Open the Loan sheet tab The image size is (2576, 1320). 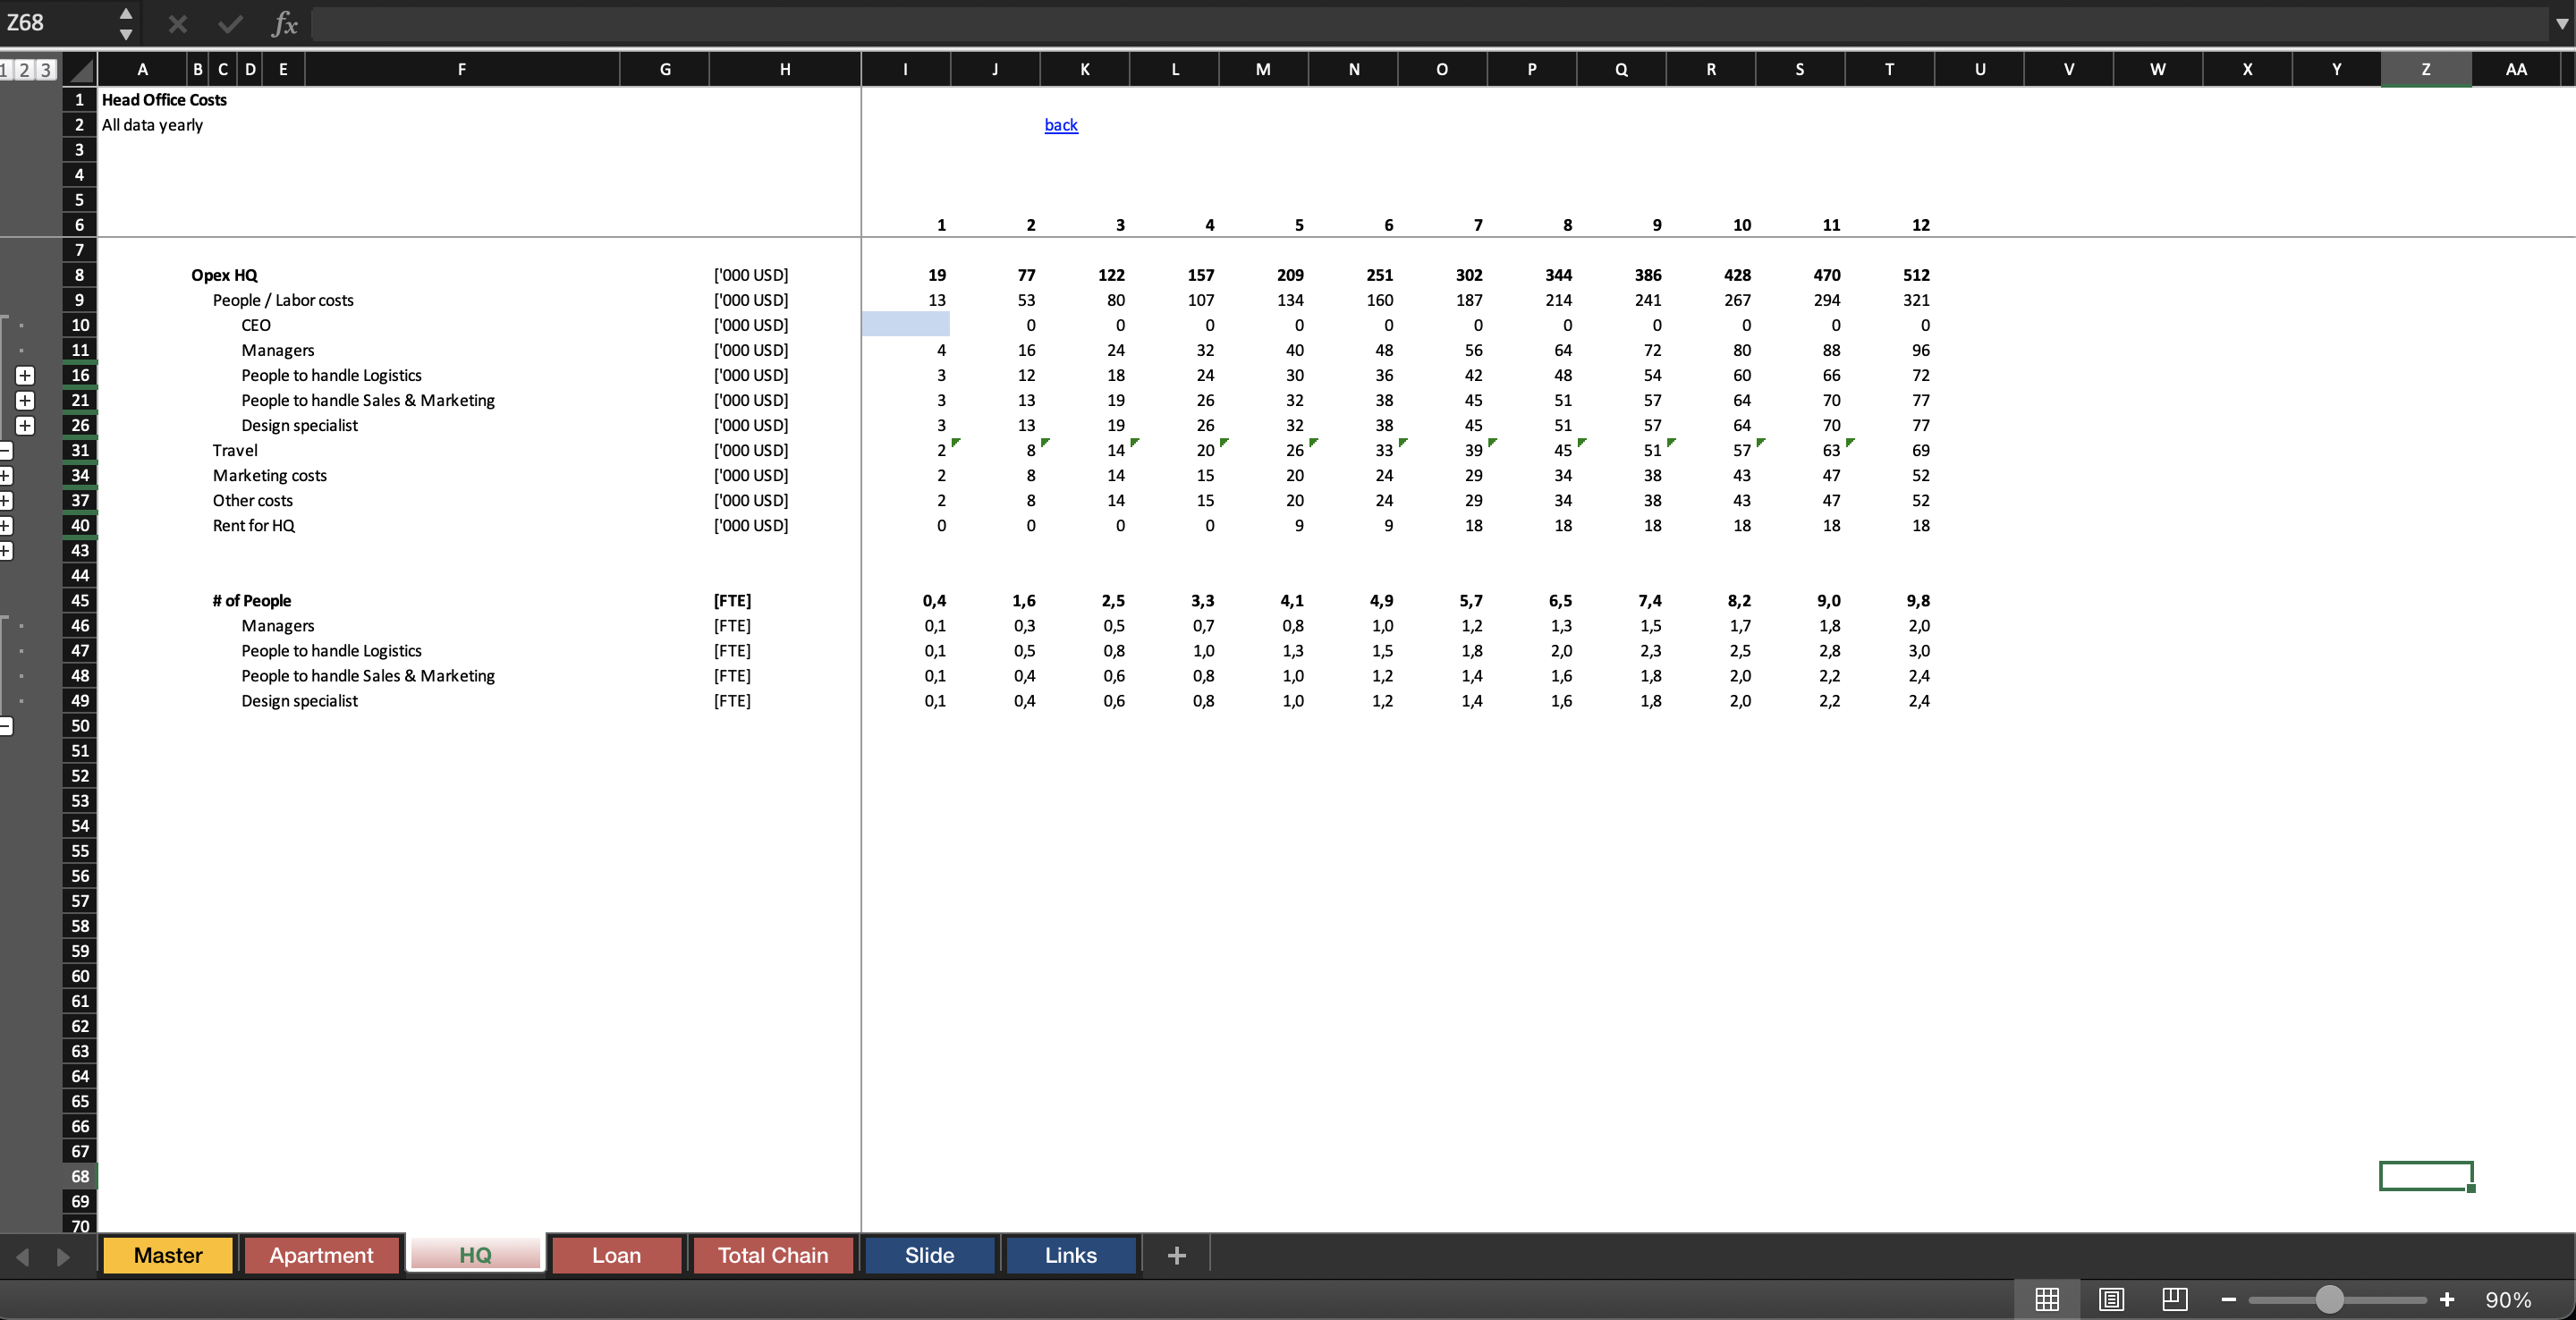(x=616, y=1255)
